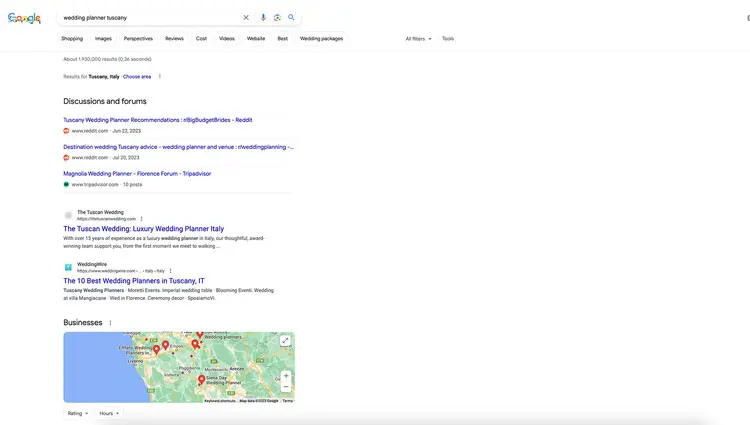Click the magnifying glass search button
Viewport: 750px width, 425px height.
291,17
